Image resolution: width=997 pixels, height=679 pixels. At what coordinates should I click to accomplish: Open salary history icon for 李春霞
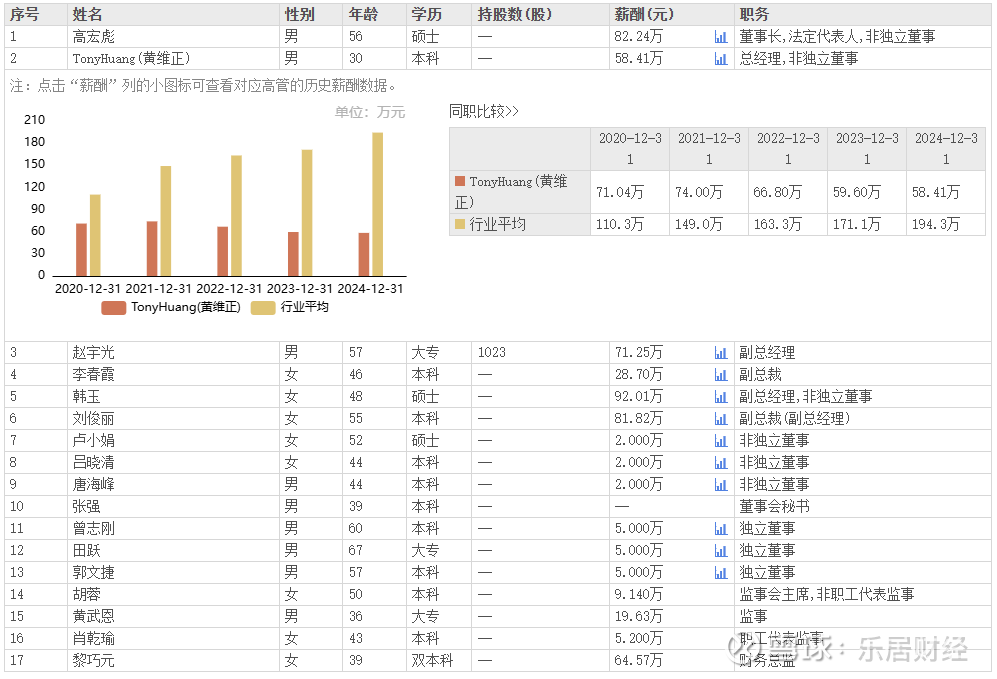[720, 375]
